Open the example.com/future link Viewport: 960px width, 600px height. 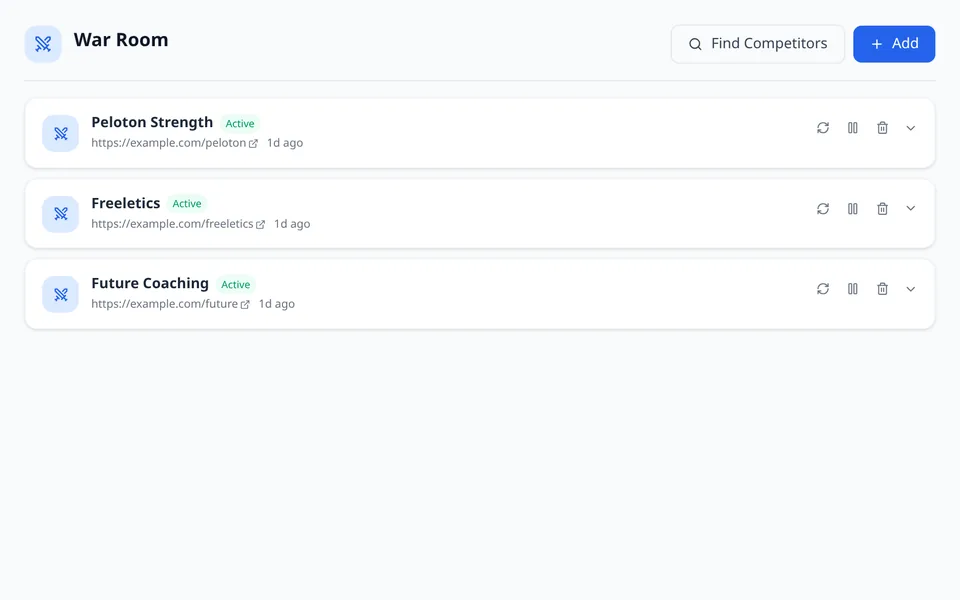(x=170, y=304)
